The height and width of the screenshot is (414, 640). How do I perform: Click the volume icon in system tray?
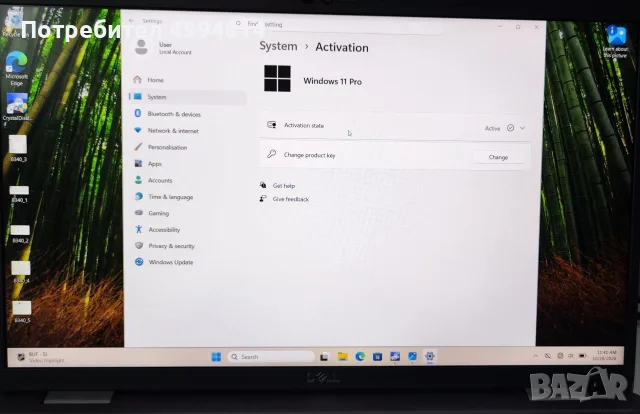[x=571, y=356]
